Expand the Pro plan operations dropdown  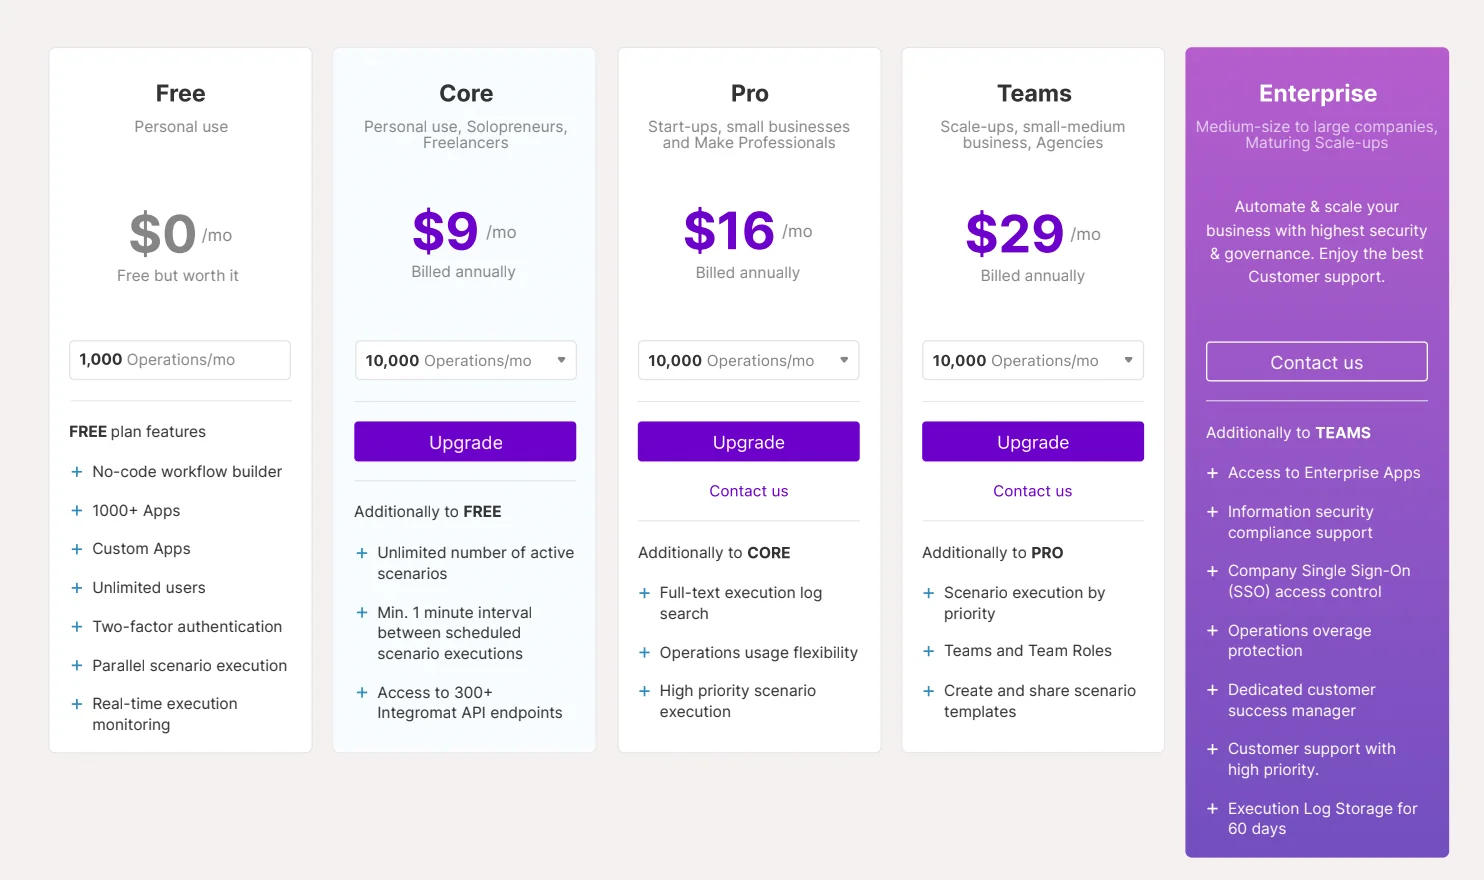[x=748, y=361]
